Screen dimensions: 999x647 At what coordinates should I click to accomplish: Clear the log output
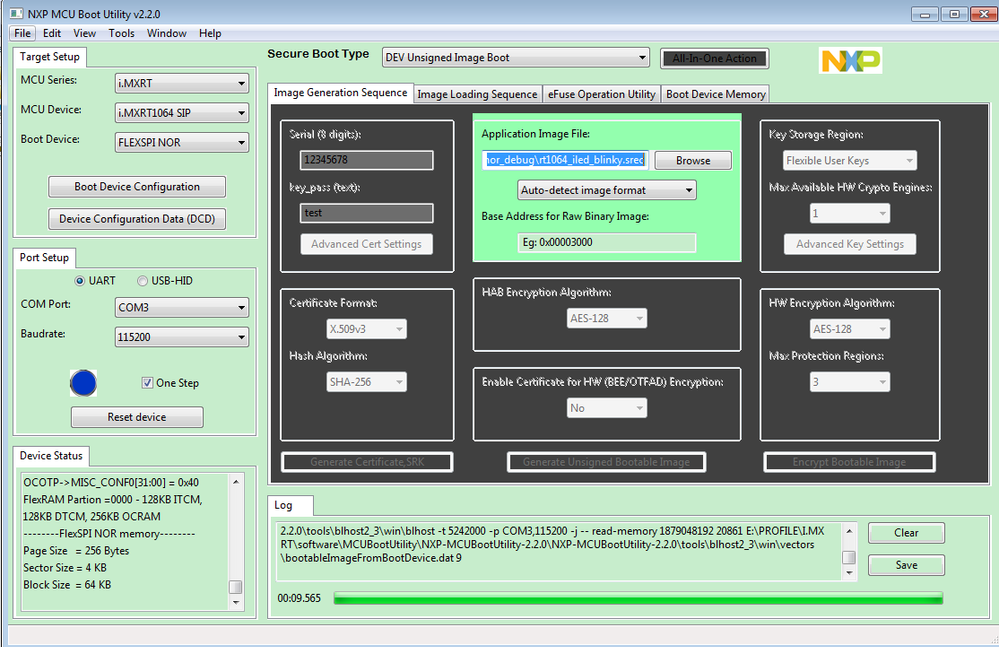click(x=906, y=533)
